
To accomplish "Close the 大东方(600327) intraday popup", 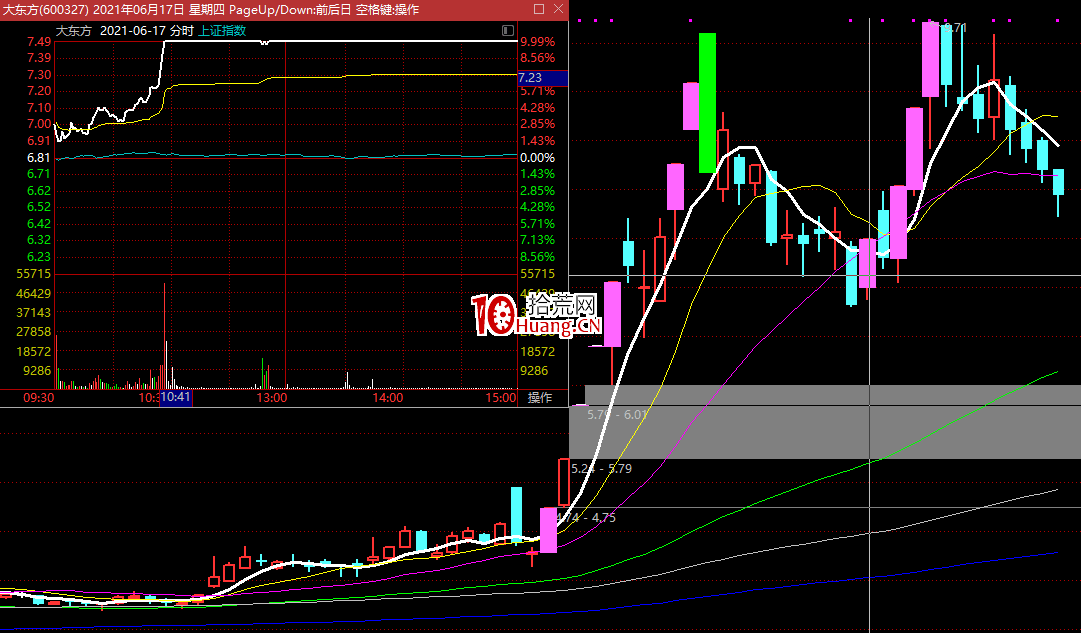I will [558, 9].
